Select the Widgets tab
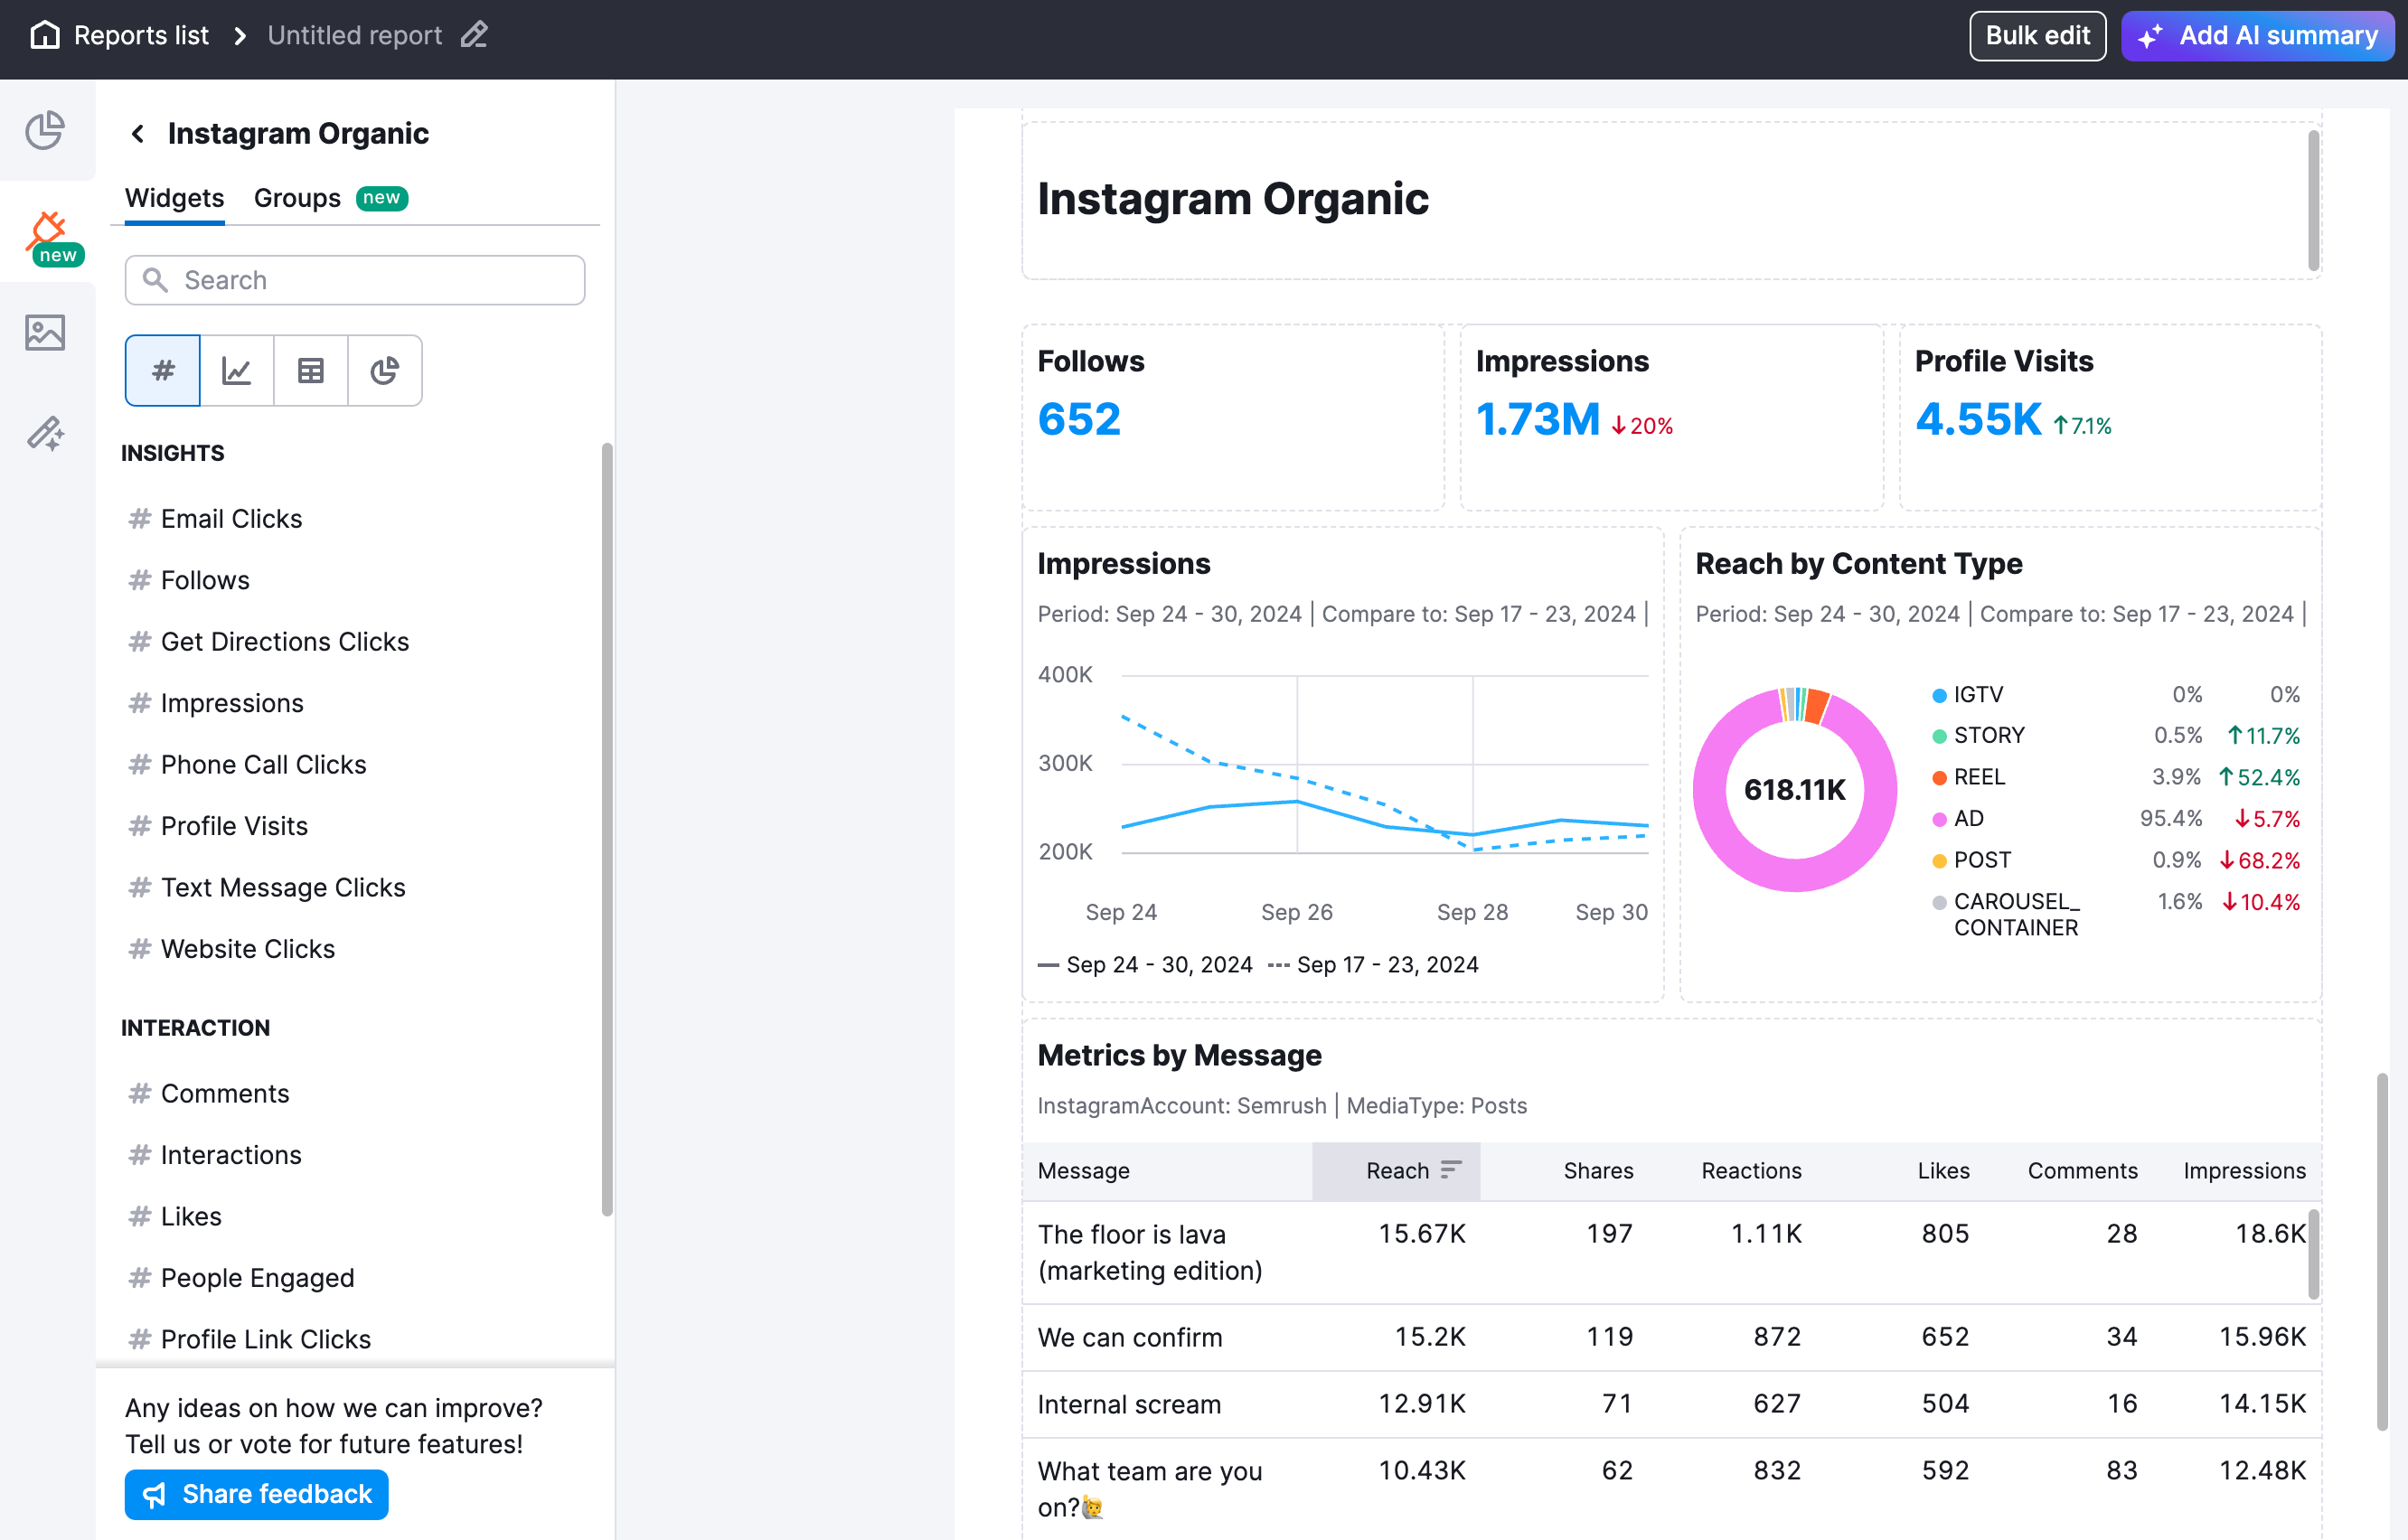This screenshot has height=1540, width=2408. click(174, 198)
